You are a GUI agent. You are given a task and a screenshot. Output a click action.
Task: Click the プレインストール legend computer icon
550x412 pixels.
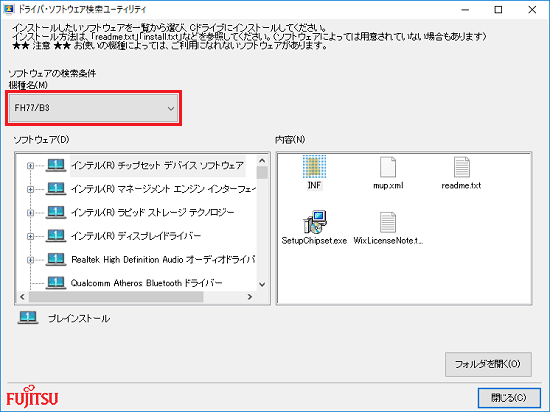pyautogui.click(x=28, y=318)
